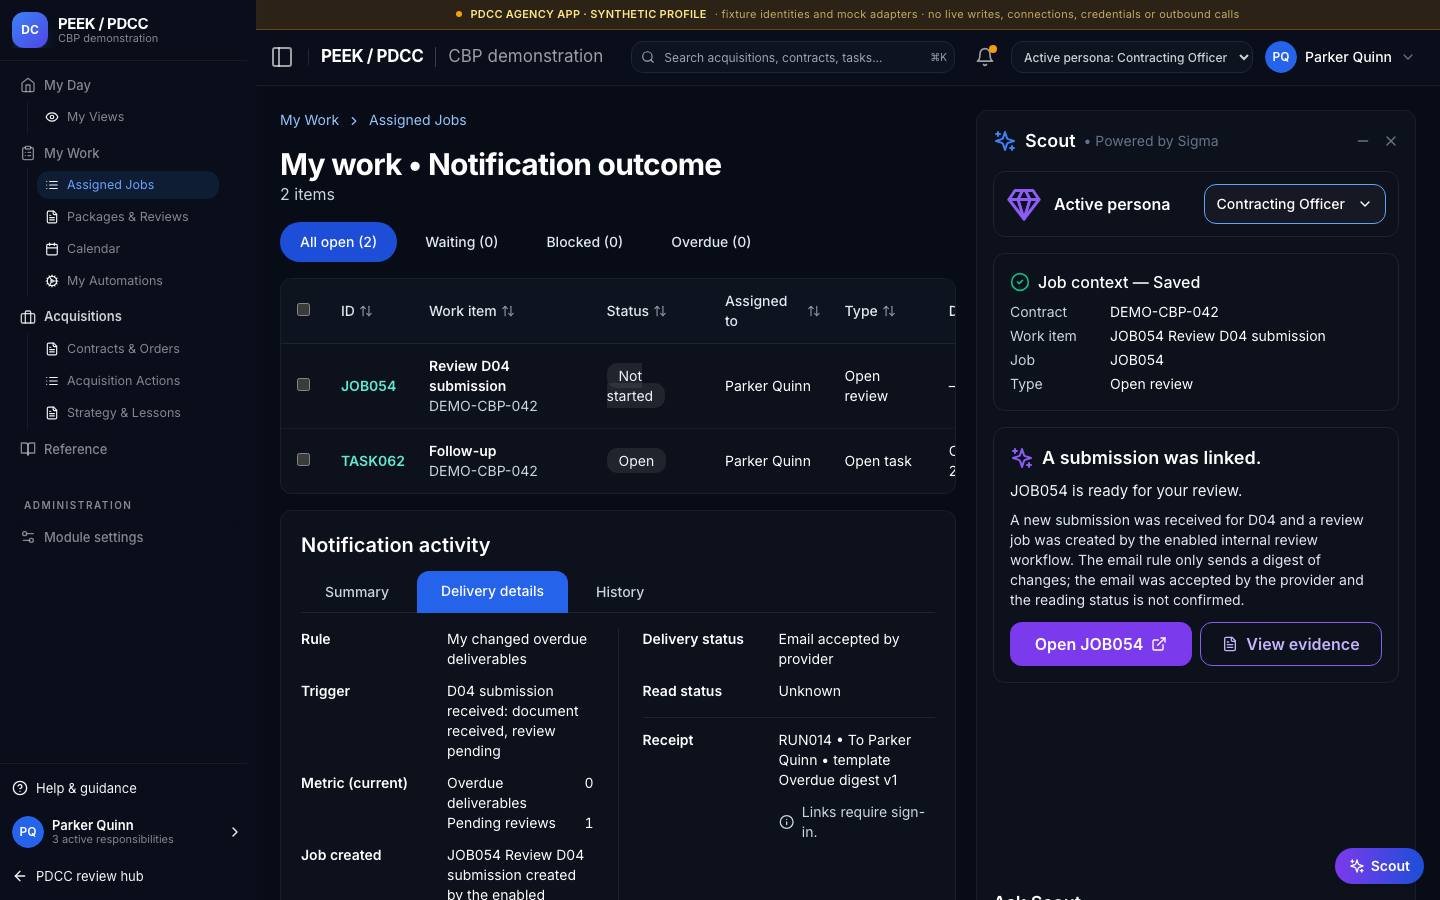
Task: Click the chevron between My Work and Assigned Jobs
Action: 354,120
